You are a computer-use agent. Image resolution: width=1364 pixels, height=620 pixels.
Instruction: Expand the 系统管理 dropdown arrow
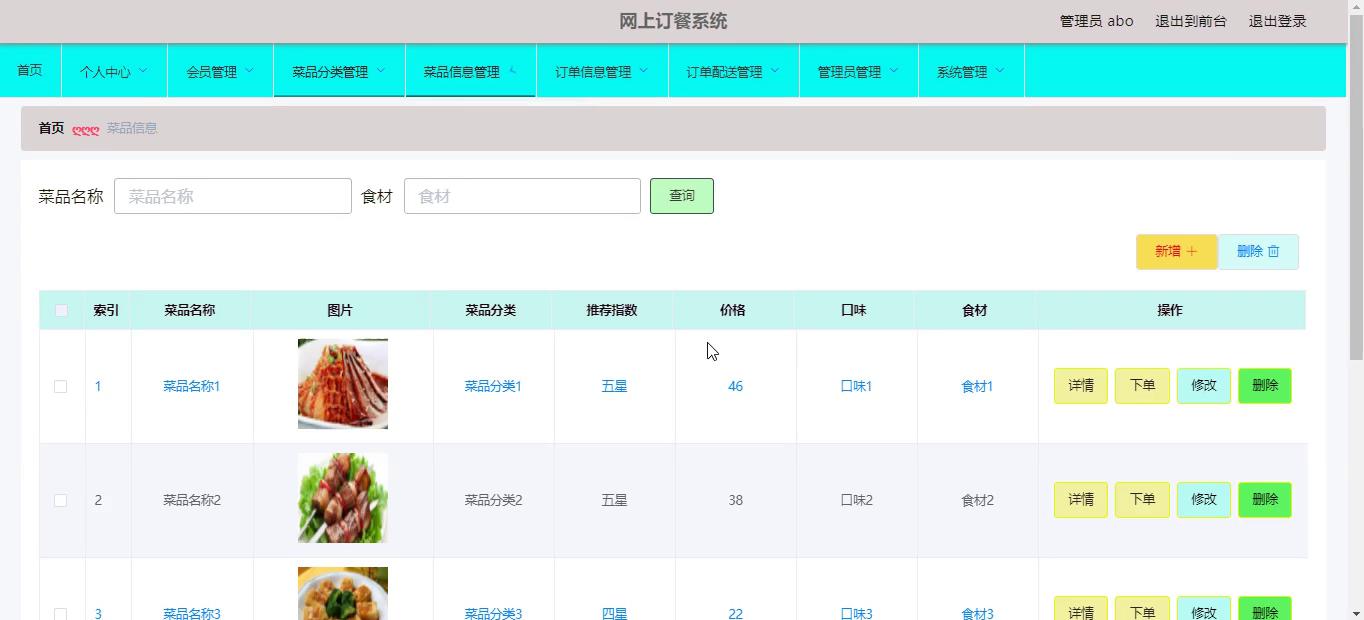(x=999, y=70)
